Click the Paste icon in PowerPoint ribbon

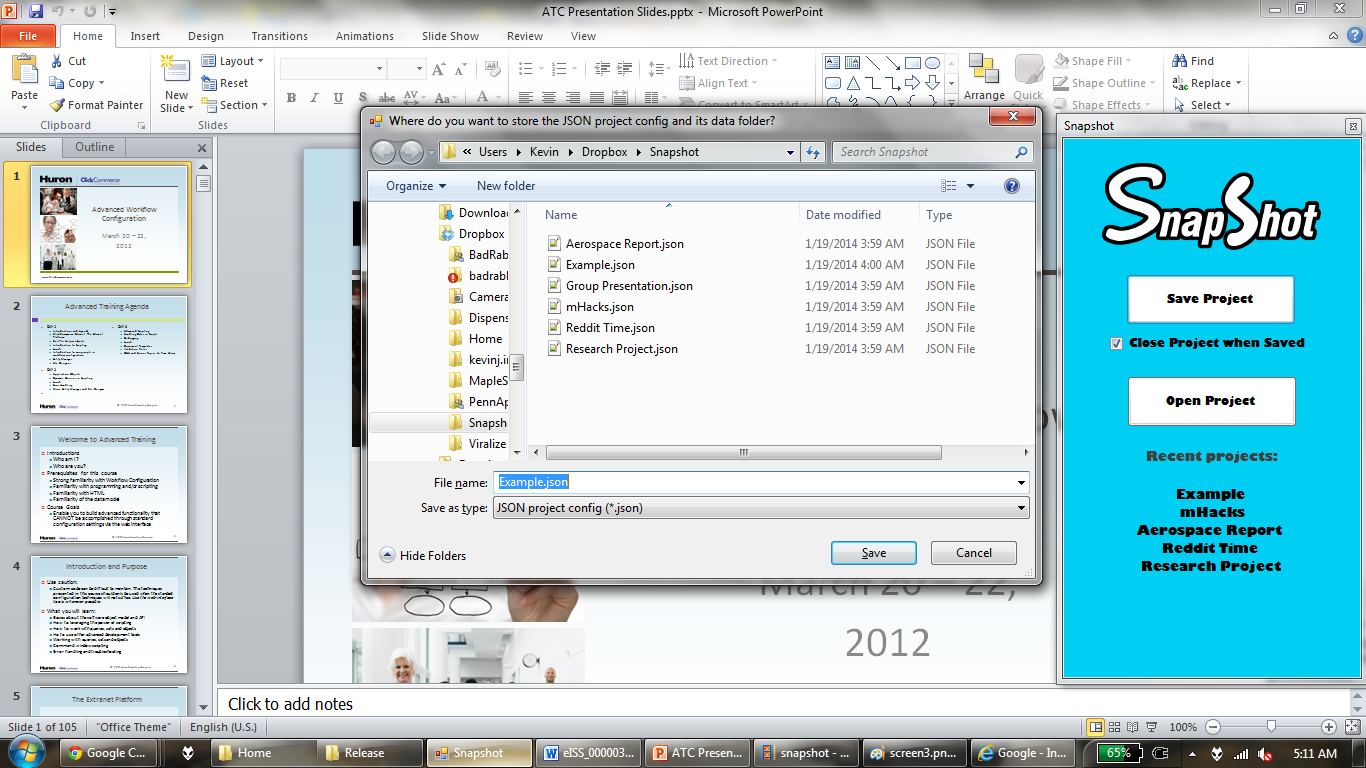point(24,70)
